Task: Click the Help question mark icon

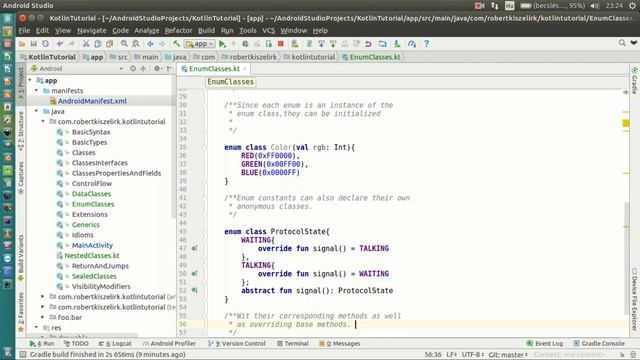Action: 427,44
